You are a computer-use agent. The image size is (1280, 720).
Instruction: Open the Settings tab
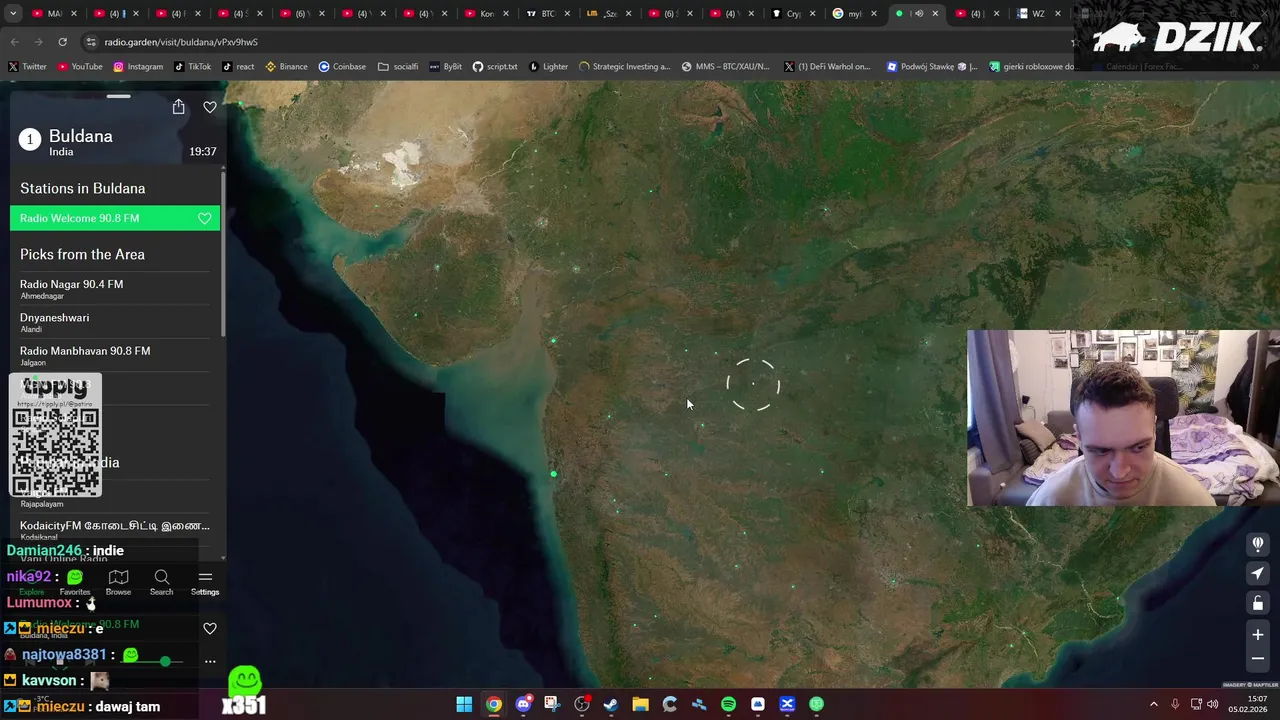click(x=205, y=582)
